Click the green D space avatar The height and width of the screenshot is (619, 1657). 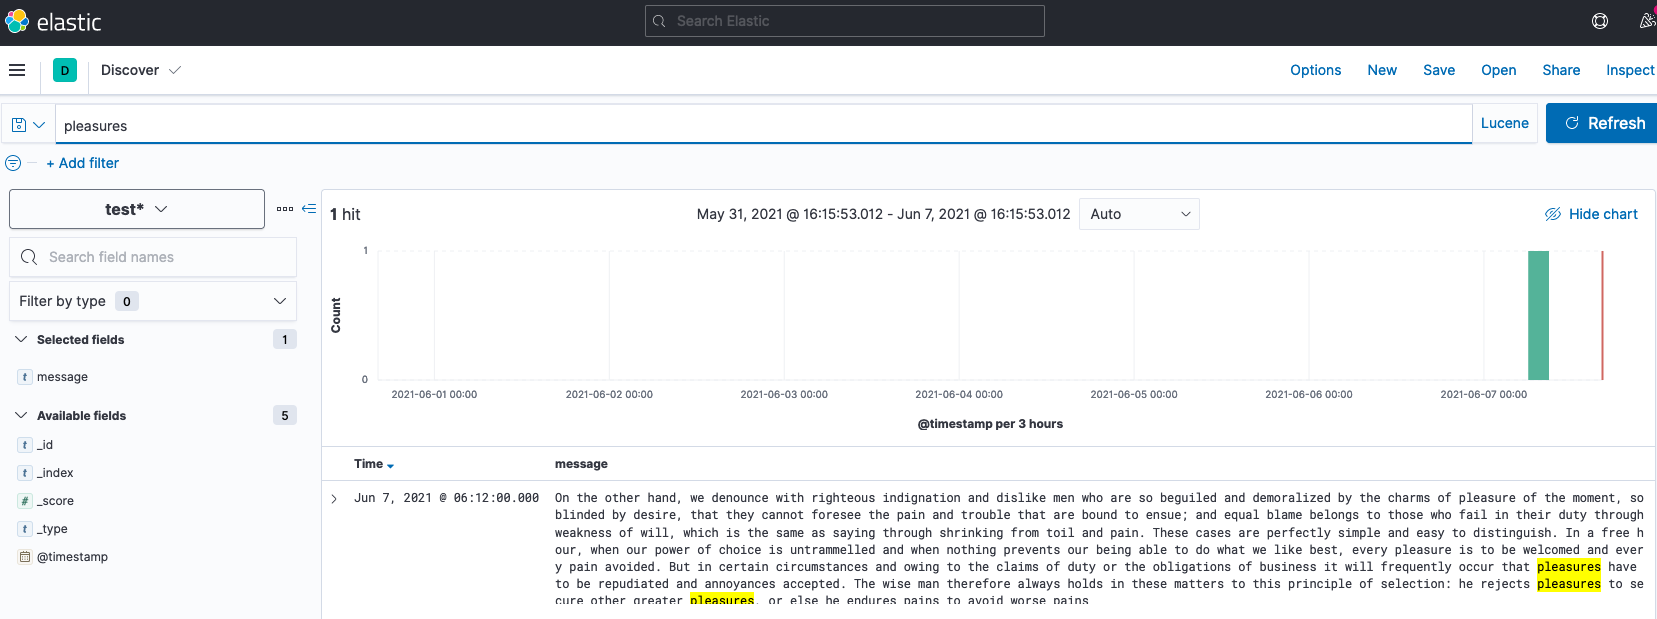coord(65,70)
